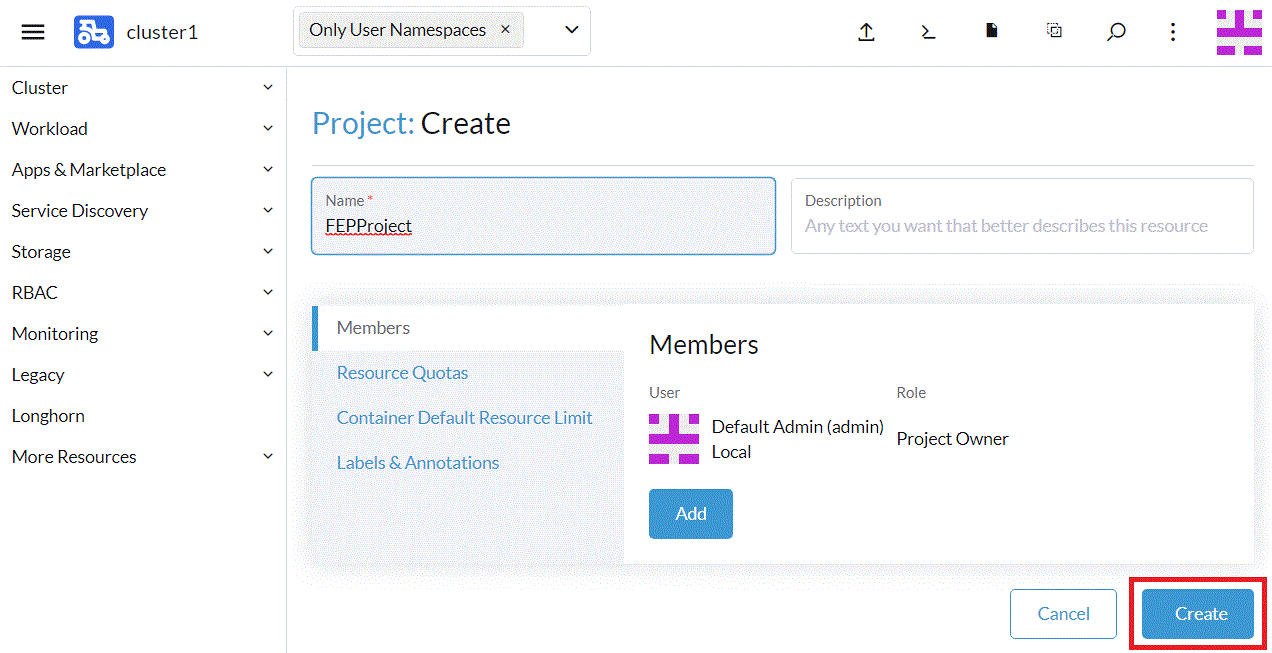Open the hamburger navigation menu
1272x653 pixels.
(x=33, y=32)
